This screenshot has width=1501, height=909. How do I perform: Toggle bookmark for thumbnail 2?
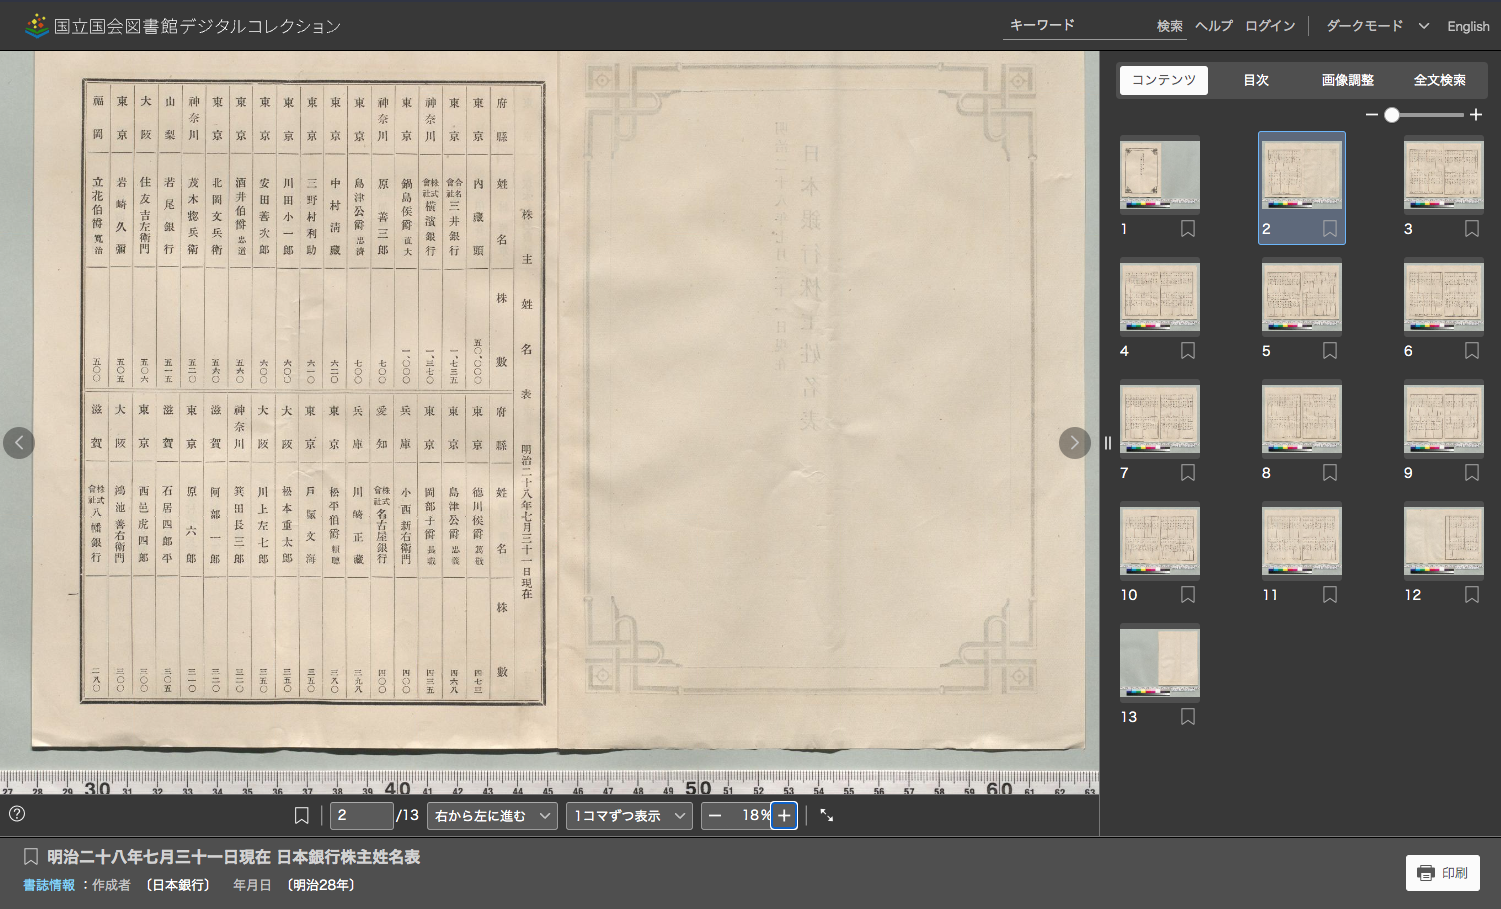pyautogui.click(x=1330, y=229)
